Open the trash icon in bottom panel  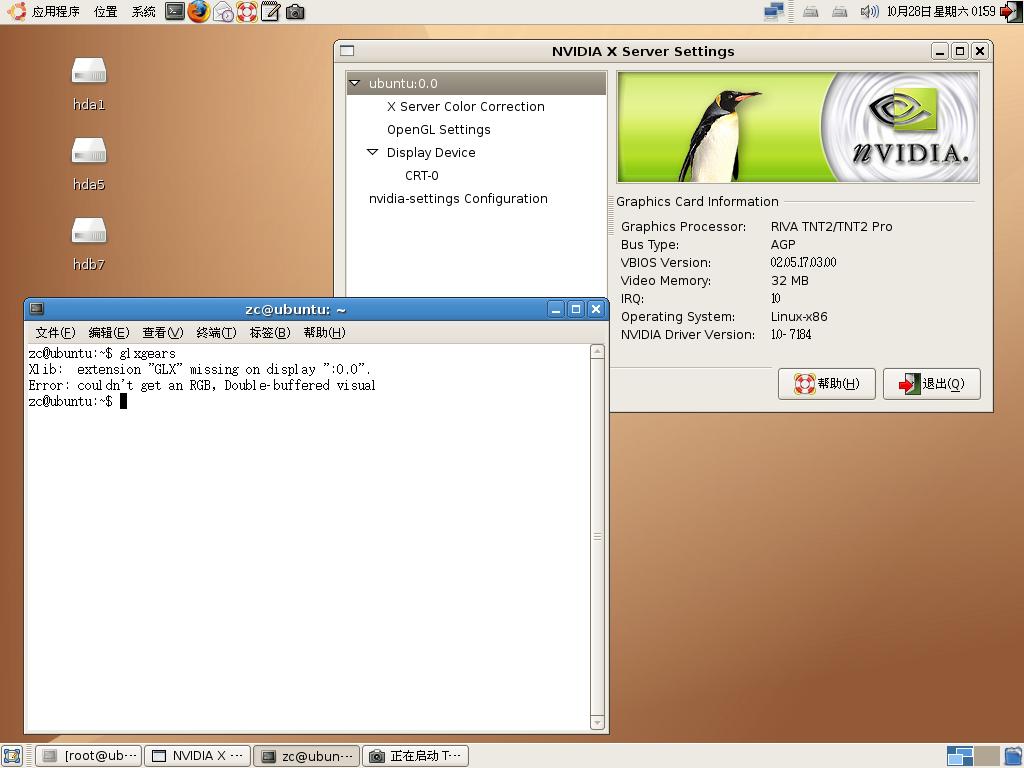(1013, 756)
